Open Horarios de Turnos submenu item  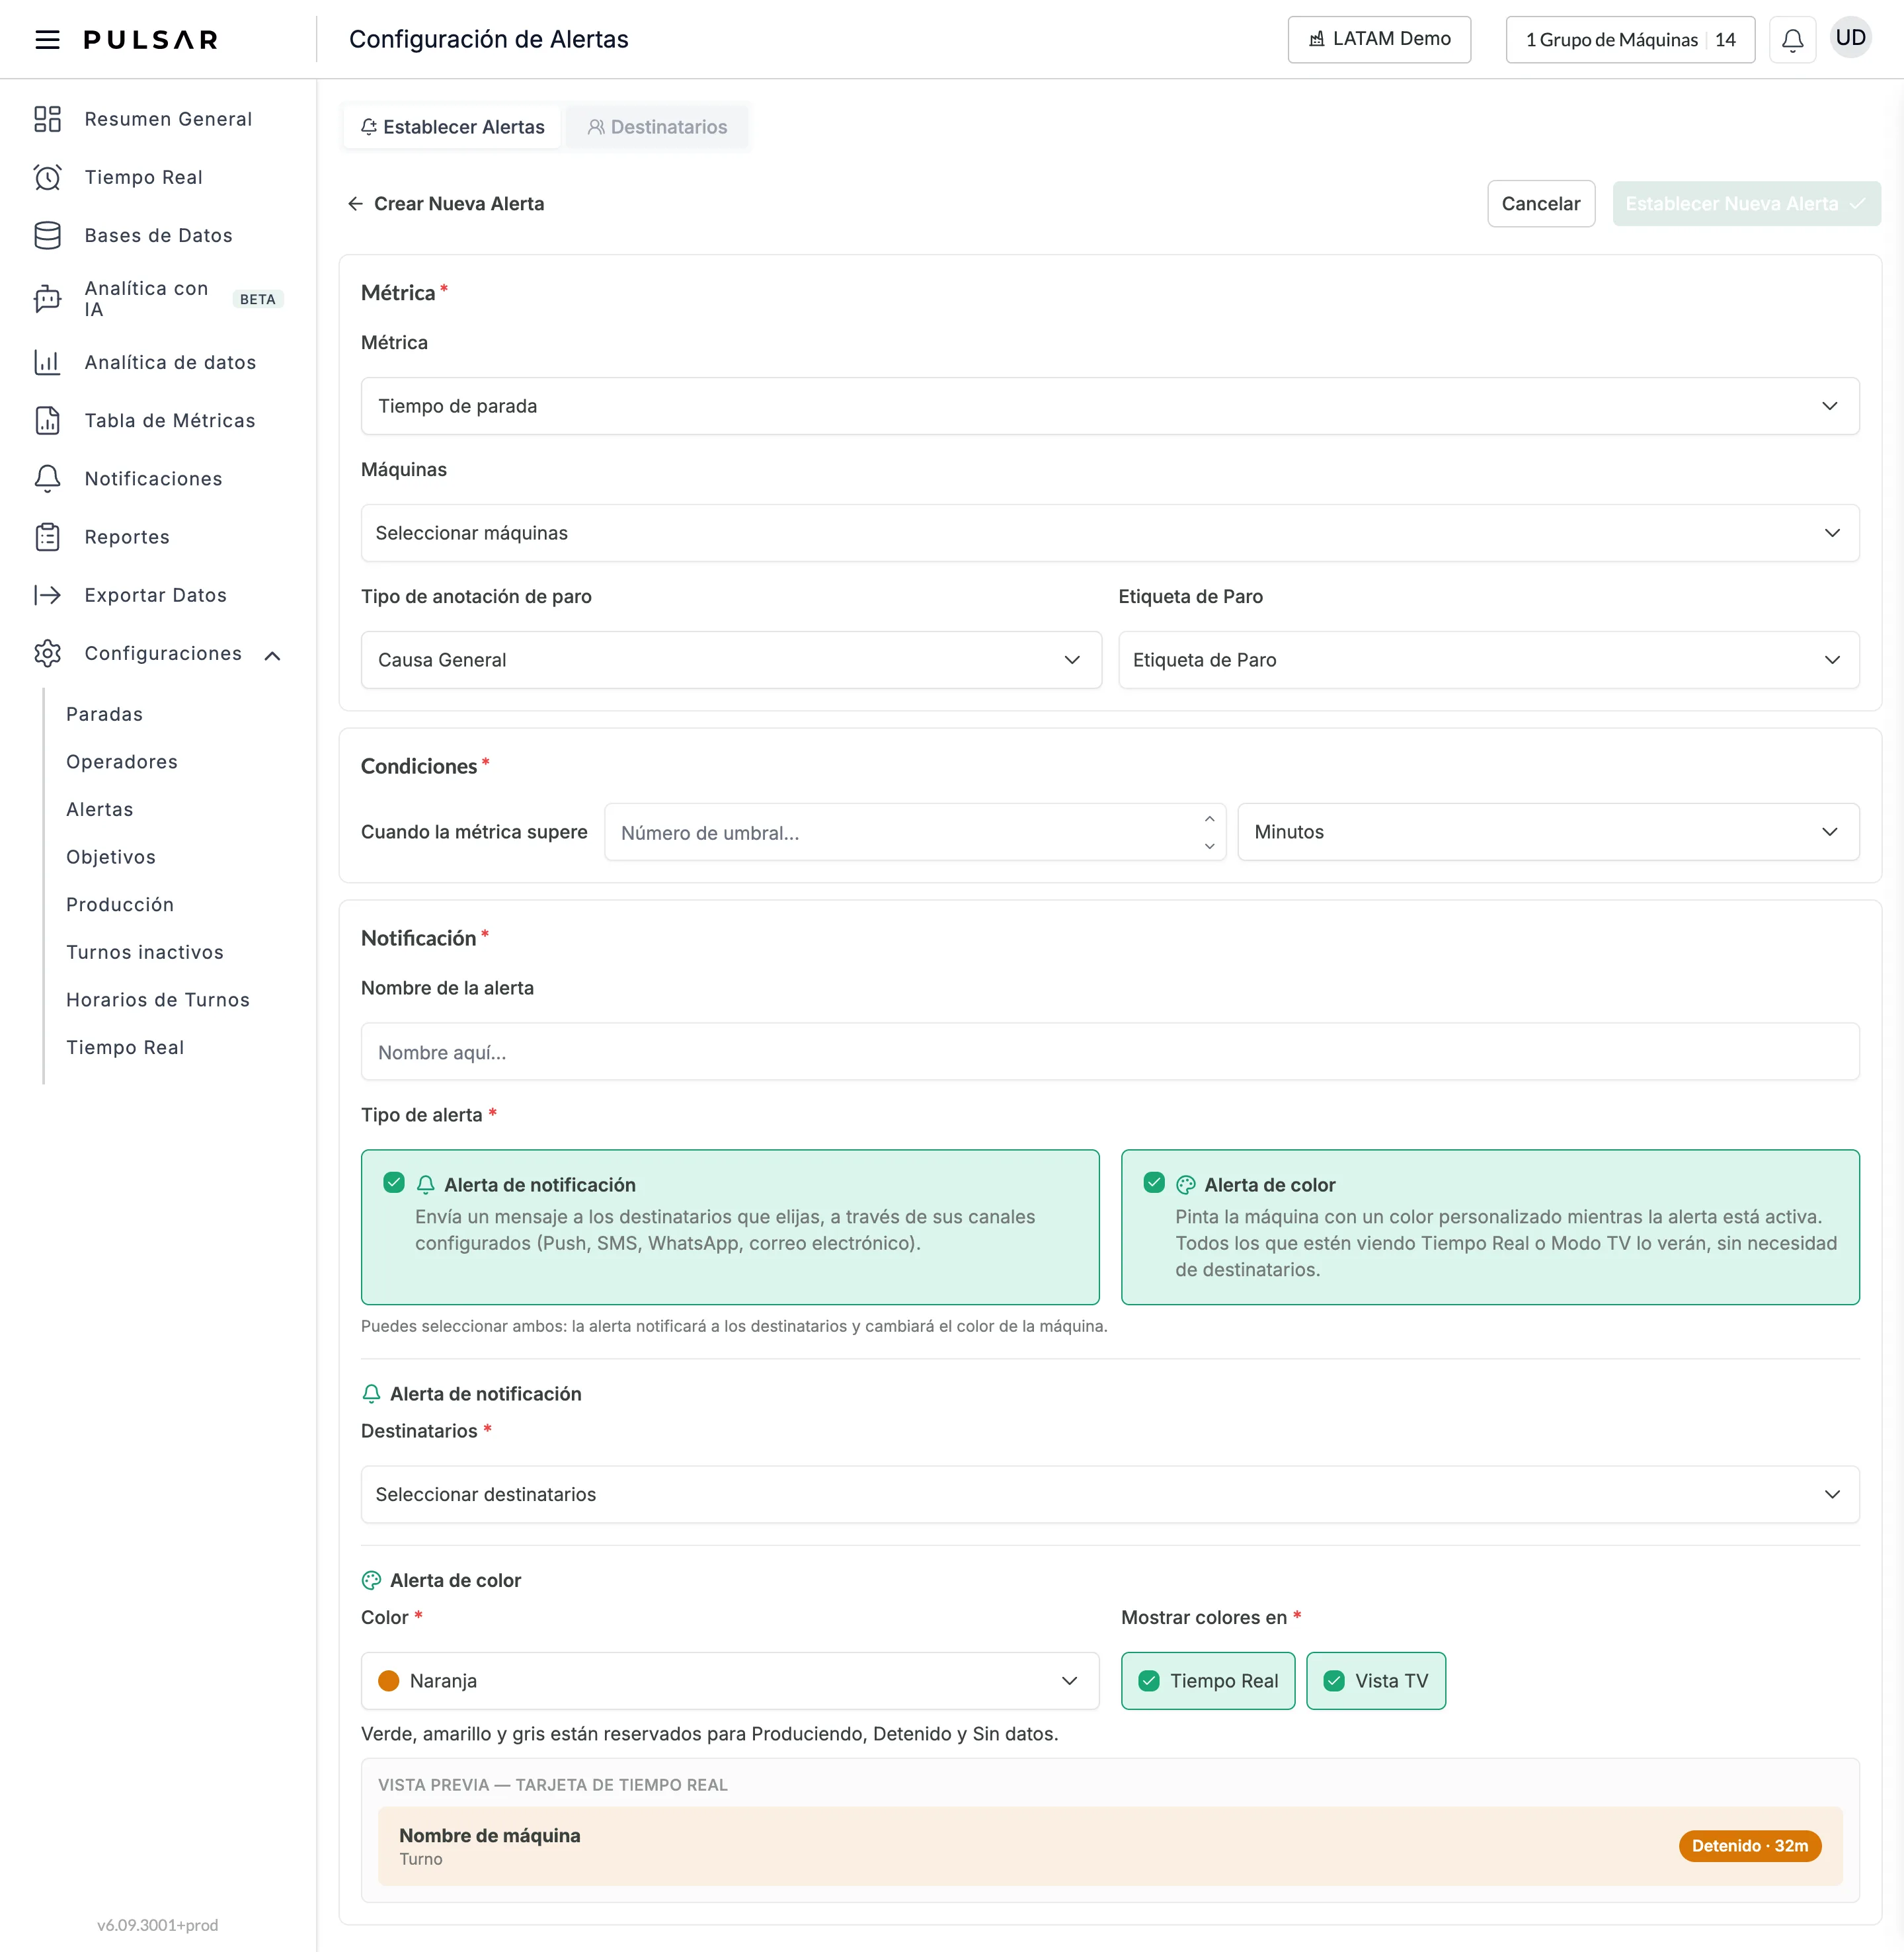[x=158, y=1000]
